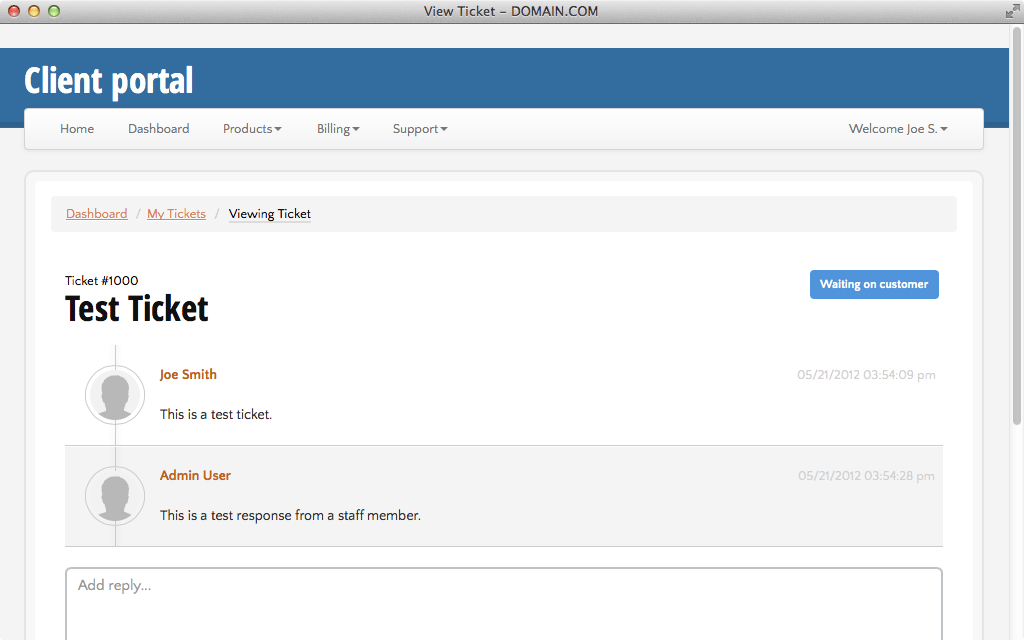The width and height of the screenshot is (1024, 640).
Task: Click the green zoom button
Action: [x=54, y=11]
